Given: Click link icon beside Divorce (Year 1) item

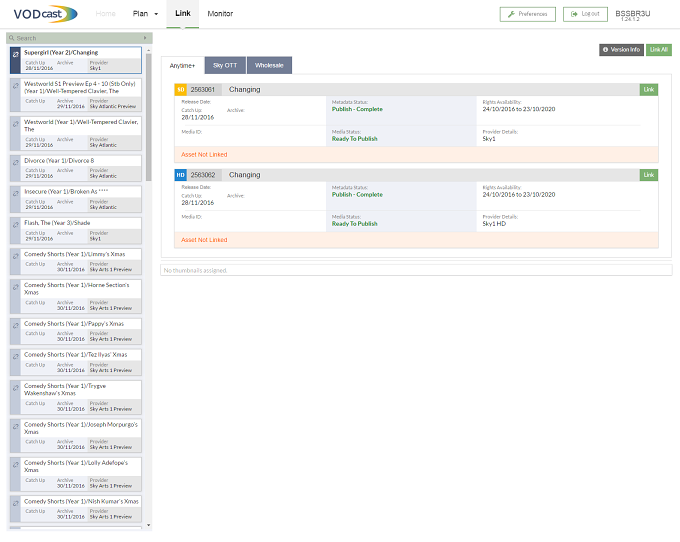Looking at the screenshot, I should point(16,162).
